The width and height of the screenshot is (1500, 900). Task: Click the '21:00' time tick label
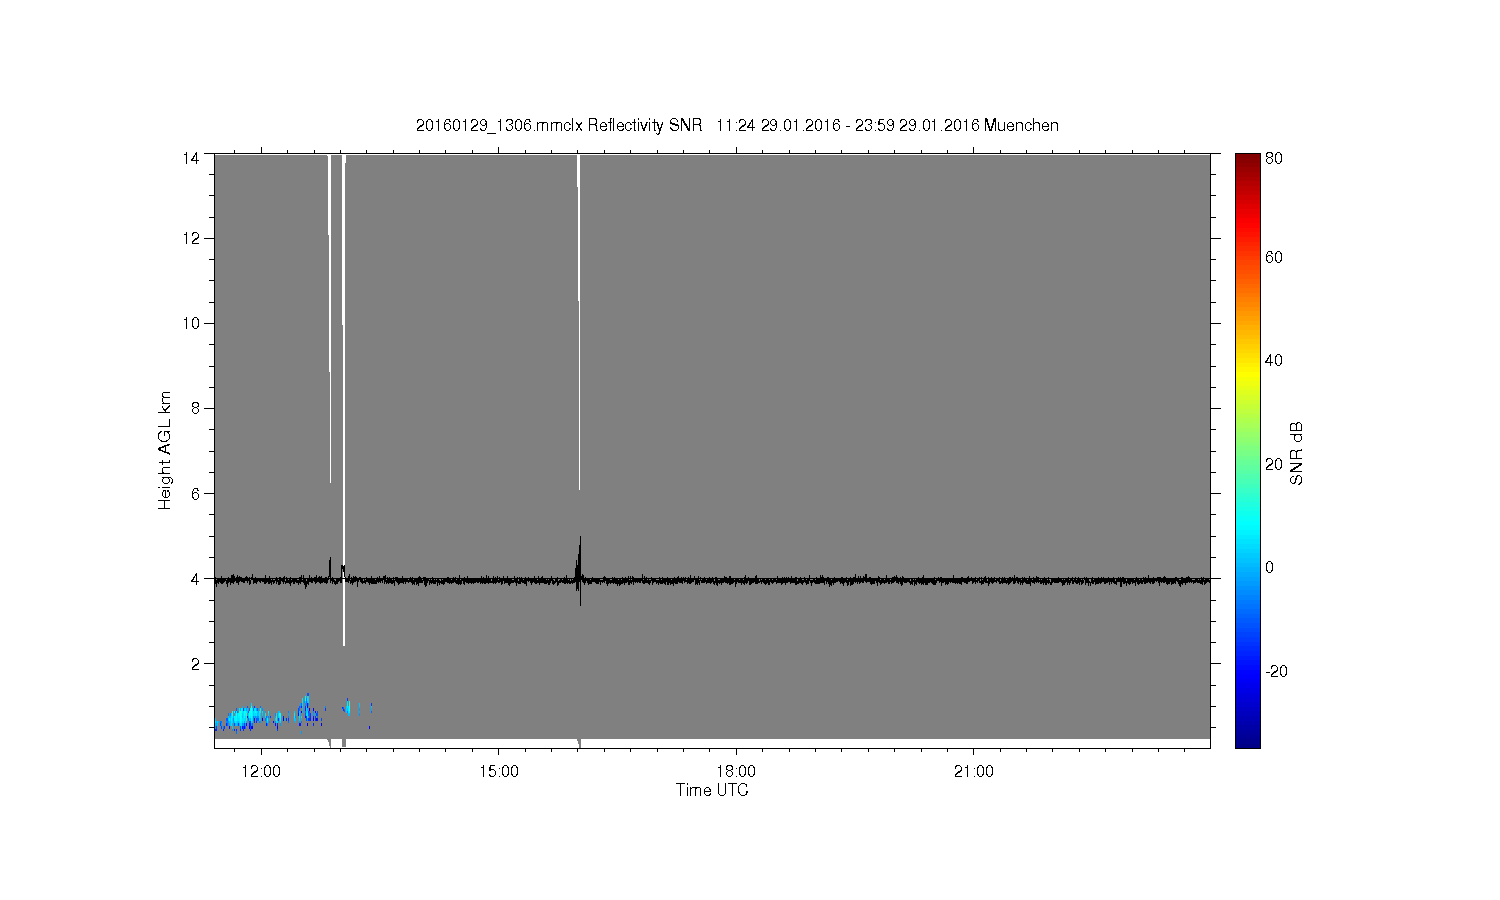(x=974, y=772)
